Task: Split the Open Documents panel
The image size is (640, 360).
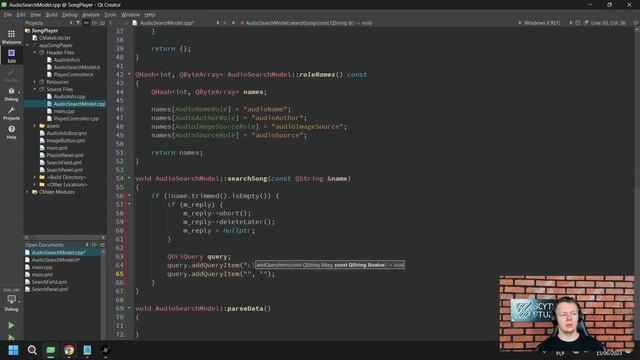Action: [94, 245]
